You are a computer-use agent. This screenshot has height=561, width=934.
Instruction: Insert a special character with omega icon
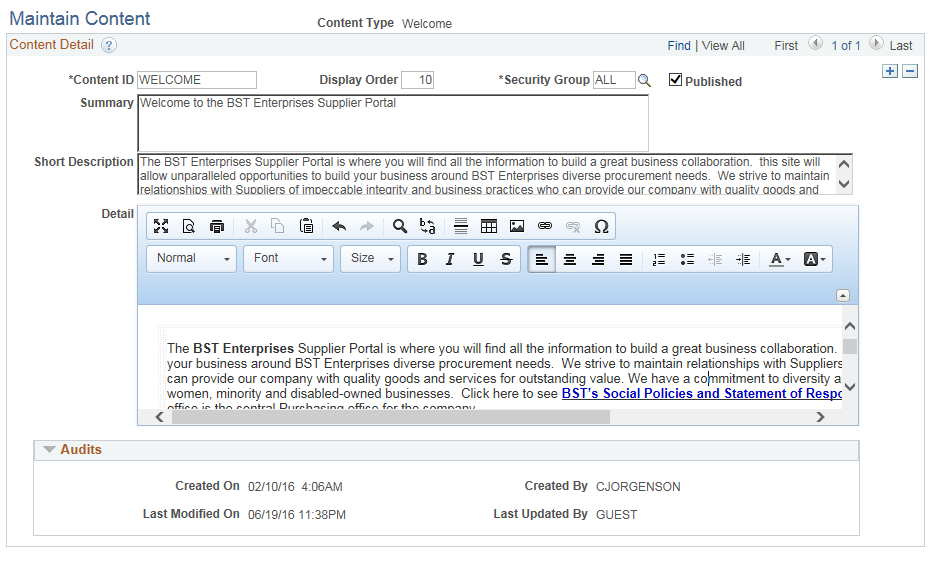point(601,226)
